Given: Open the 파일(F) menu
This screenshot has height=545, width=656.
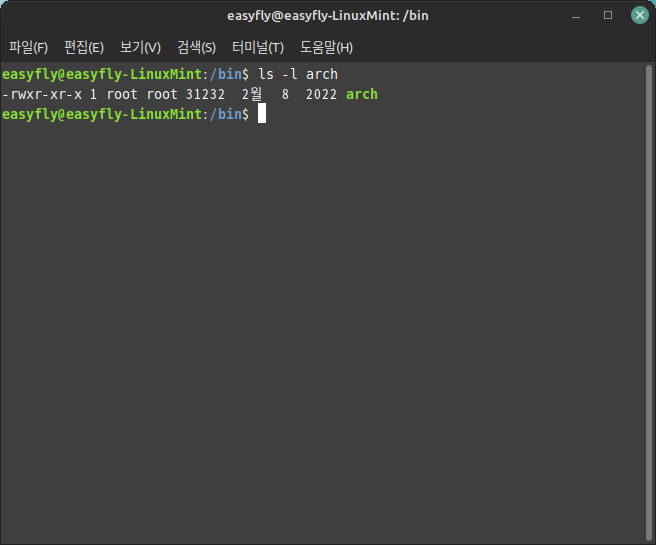Looking at the screenshot, I should coord(28,47).
